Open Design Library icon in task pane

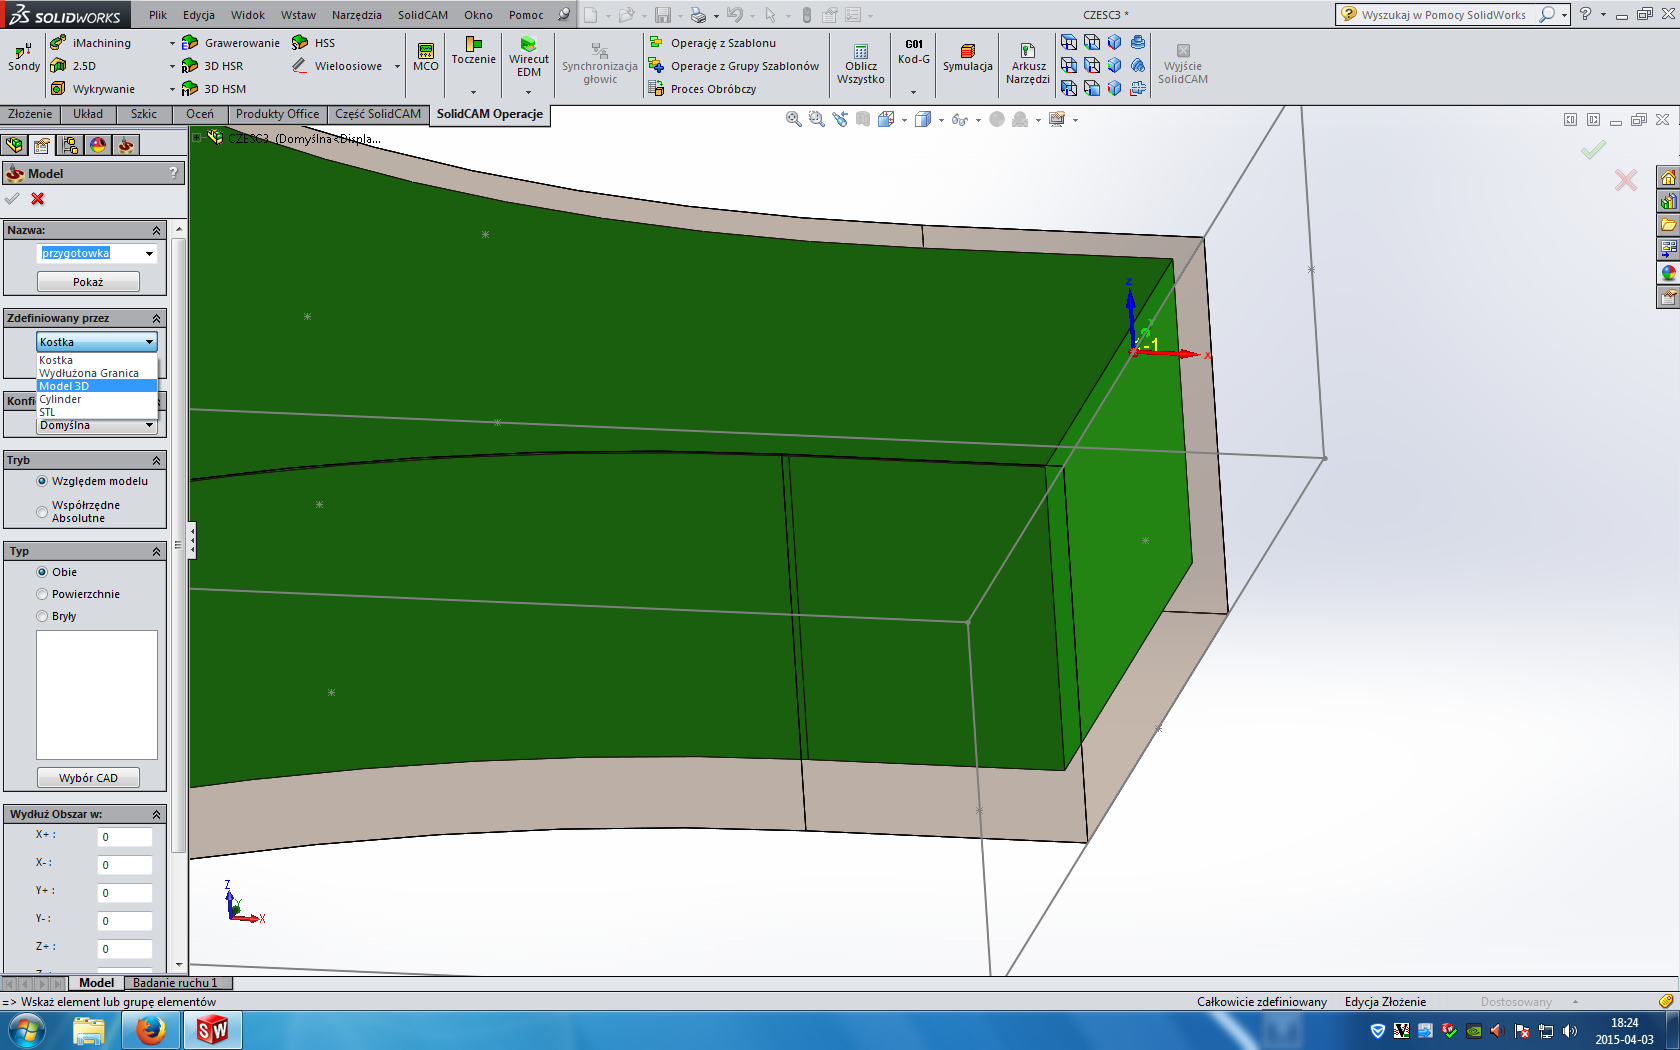(1668, 202)
